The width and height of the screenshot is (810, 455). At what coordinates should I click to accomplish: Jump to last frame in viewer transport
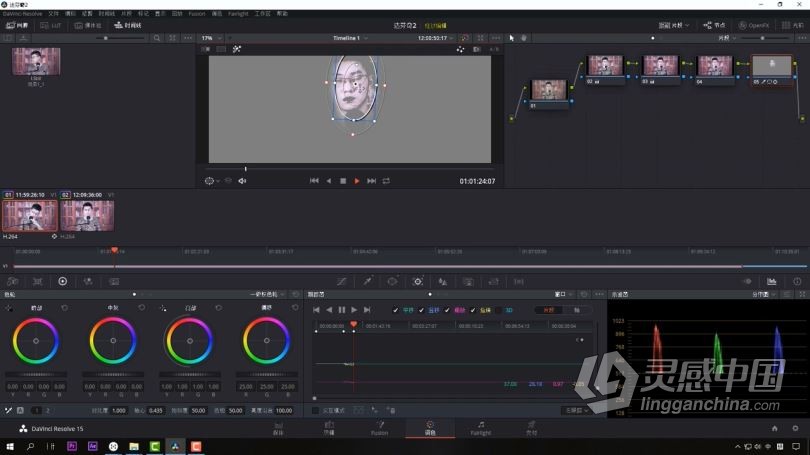point(371,181)
